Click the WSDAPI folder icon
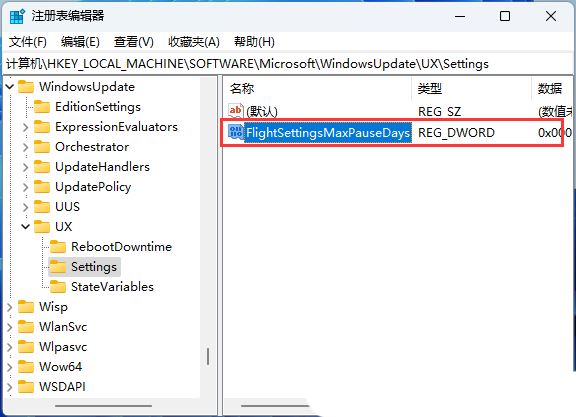The width and height of the screenshot is (576, 417). [x=26, y=387]
